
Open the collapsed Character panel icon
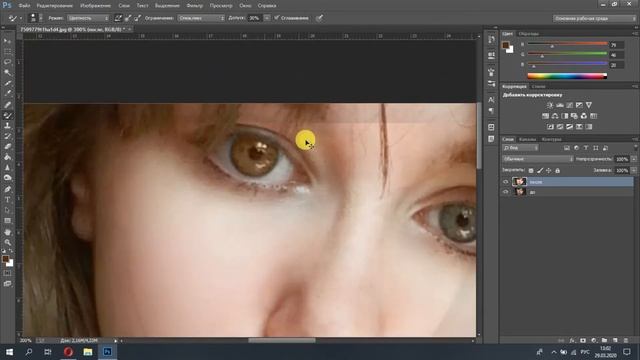pos(491,100)
